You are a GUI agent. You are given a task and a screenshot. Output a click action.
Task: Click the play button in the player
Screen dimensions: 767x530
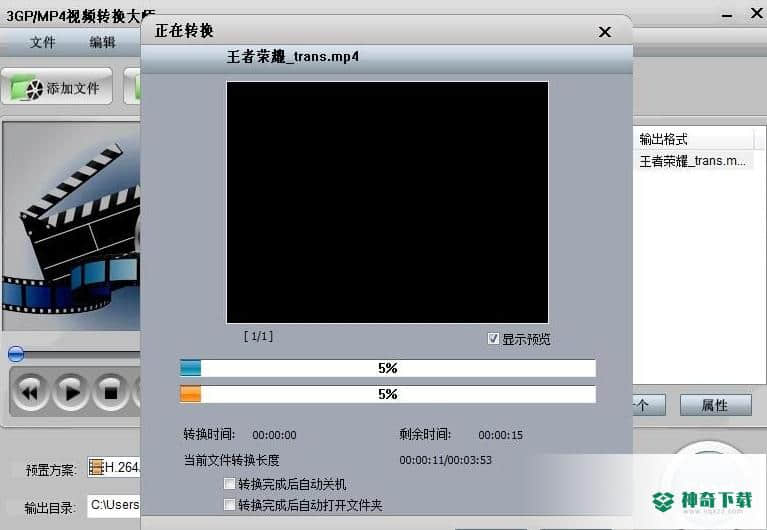tap(71, 392)
